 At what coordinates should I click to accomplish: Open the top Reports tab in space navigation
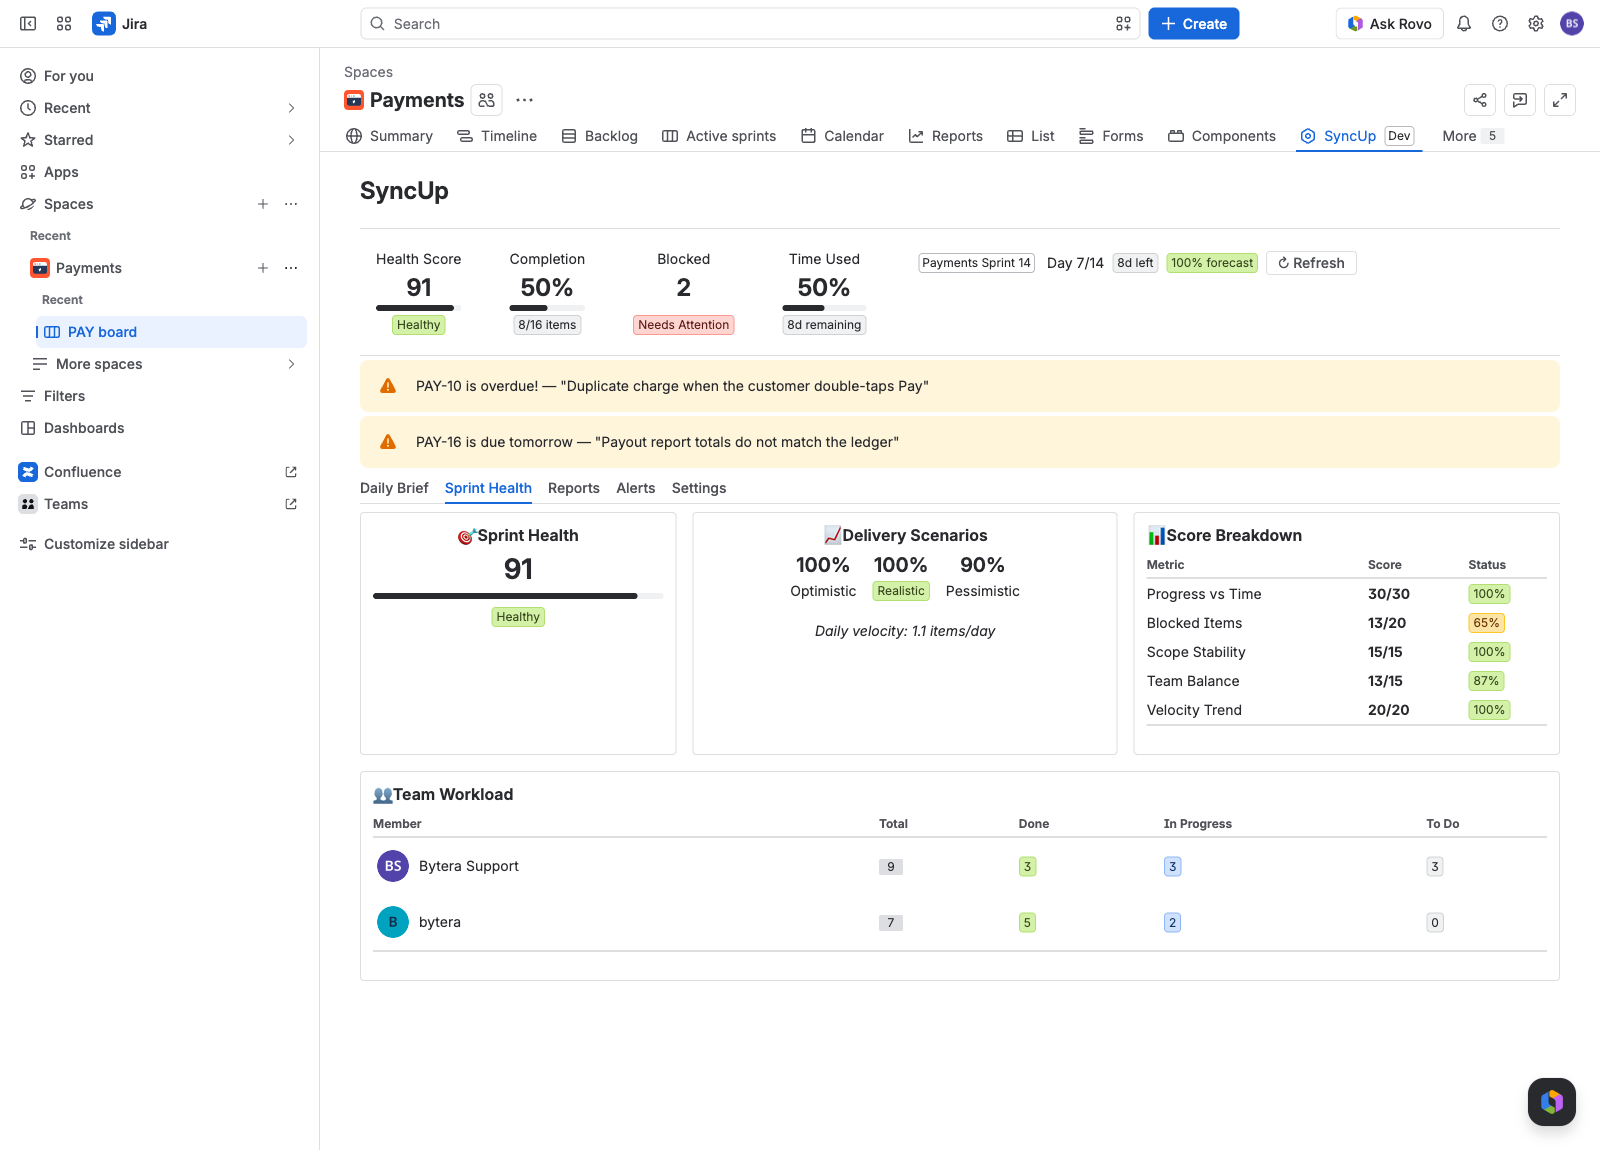(945, 136)
